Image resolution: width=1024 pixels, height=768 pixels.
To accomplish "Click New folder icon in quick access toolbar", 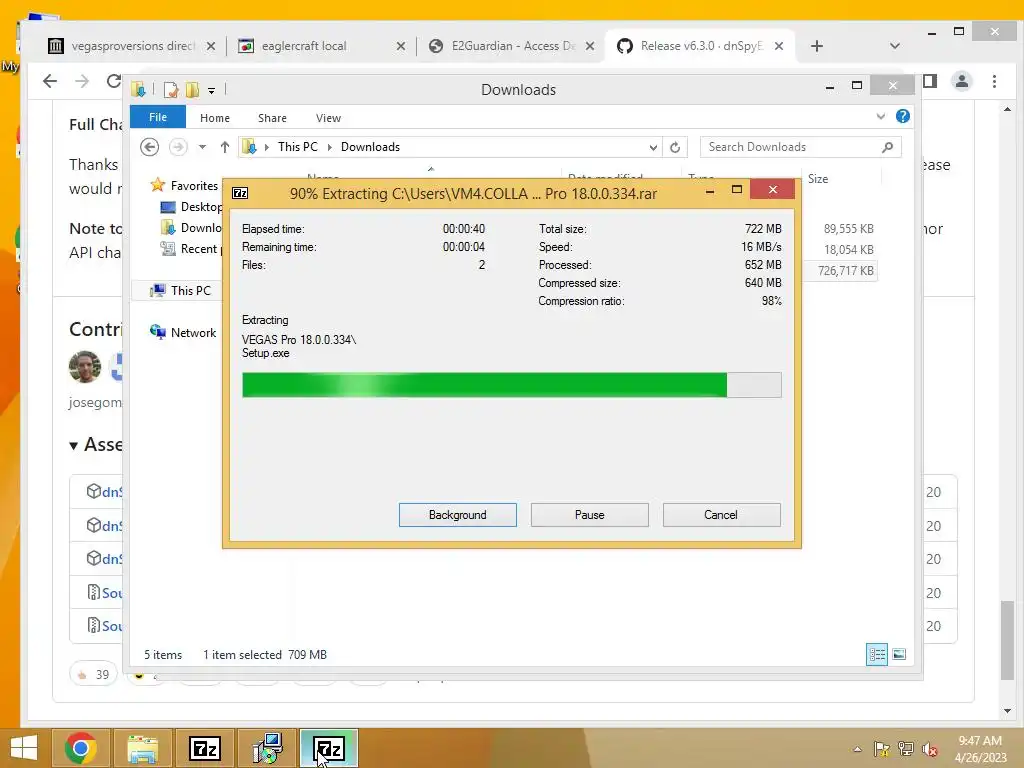I will 193,89.
